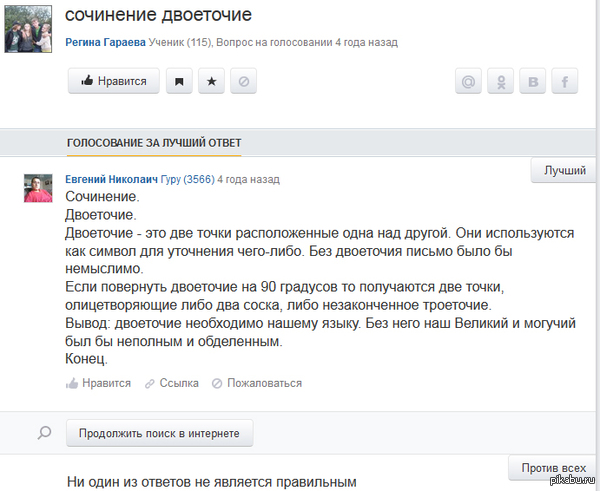Screen dimensions: 600x491
Task: Open Евгений Николаич profile link
Action: tap(111, 179)
